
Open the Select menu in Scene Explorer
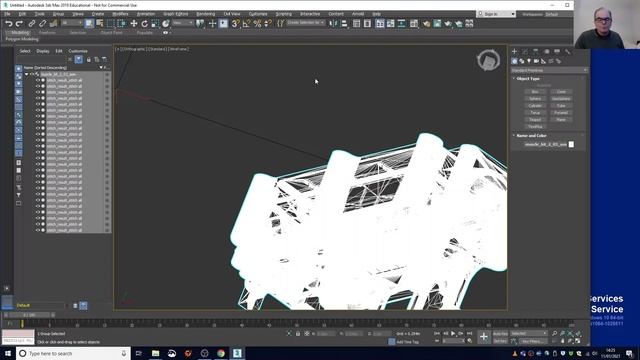click(x=25, y=51)
